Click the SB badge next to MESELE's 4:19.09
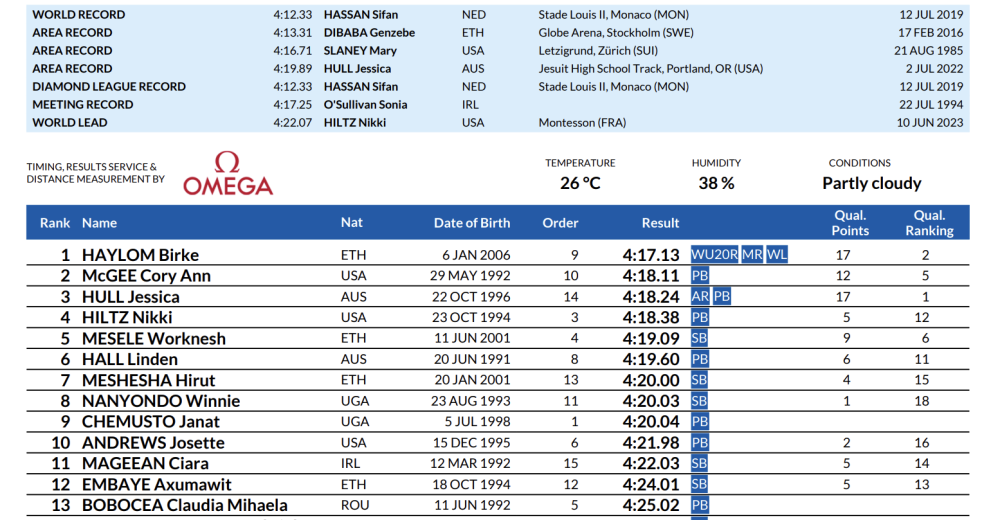Screen dimensions: 1000x520 700,339
